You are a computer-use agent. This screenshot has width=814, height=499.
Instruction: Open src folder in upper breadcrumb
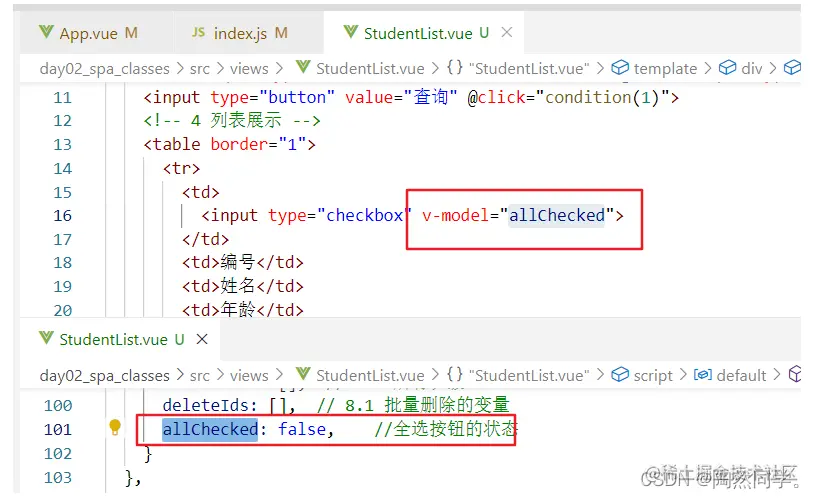point(200,69)
